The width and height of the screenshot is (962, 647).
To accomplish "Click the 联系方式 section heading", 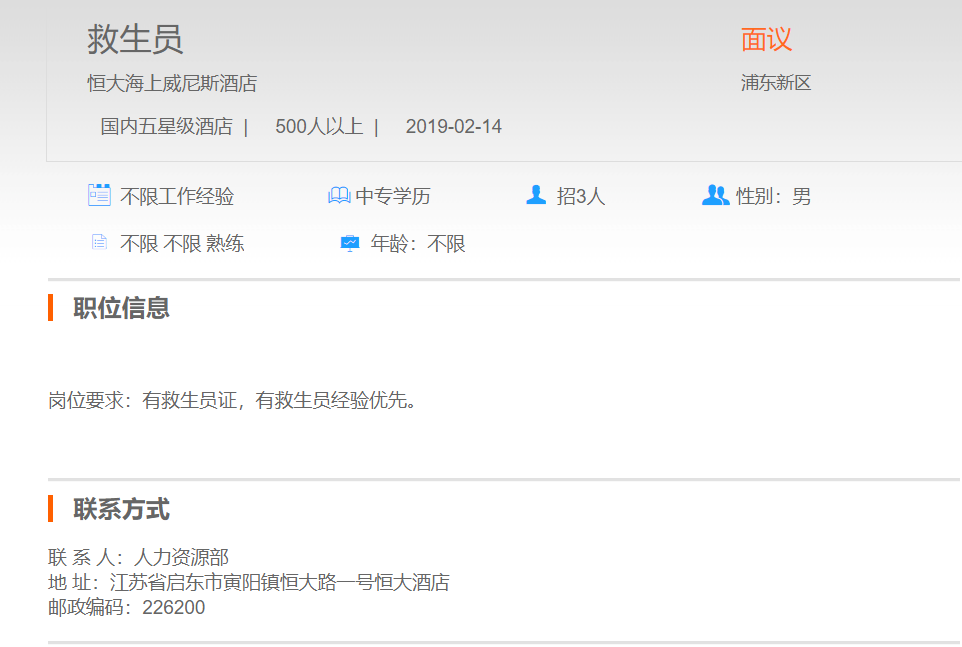I will point(121,510).
